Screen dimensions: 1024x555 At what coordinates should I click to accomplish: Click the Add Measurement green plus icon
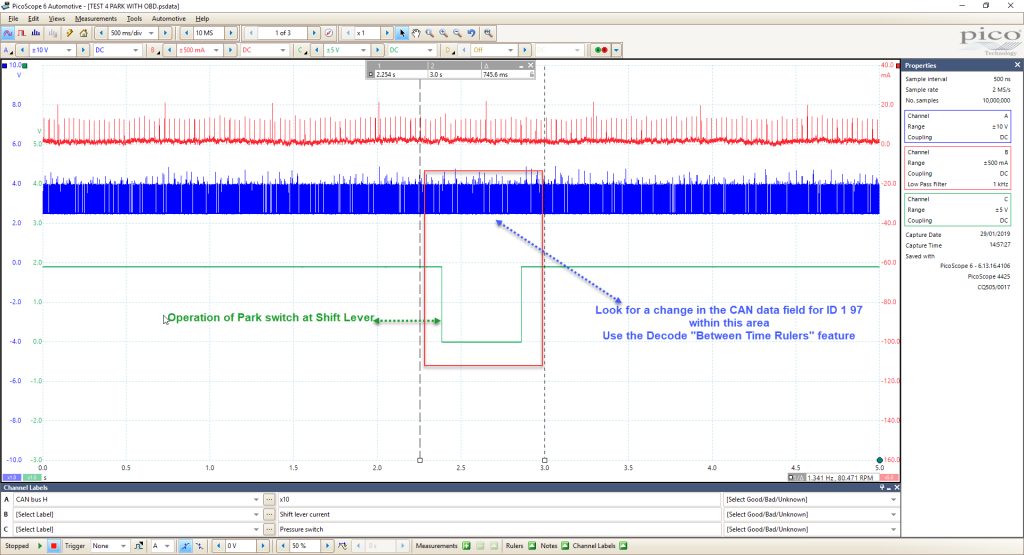click(x=466, y=546)
